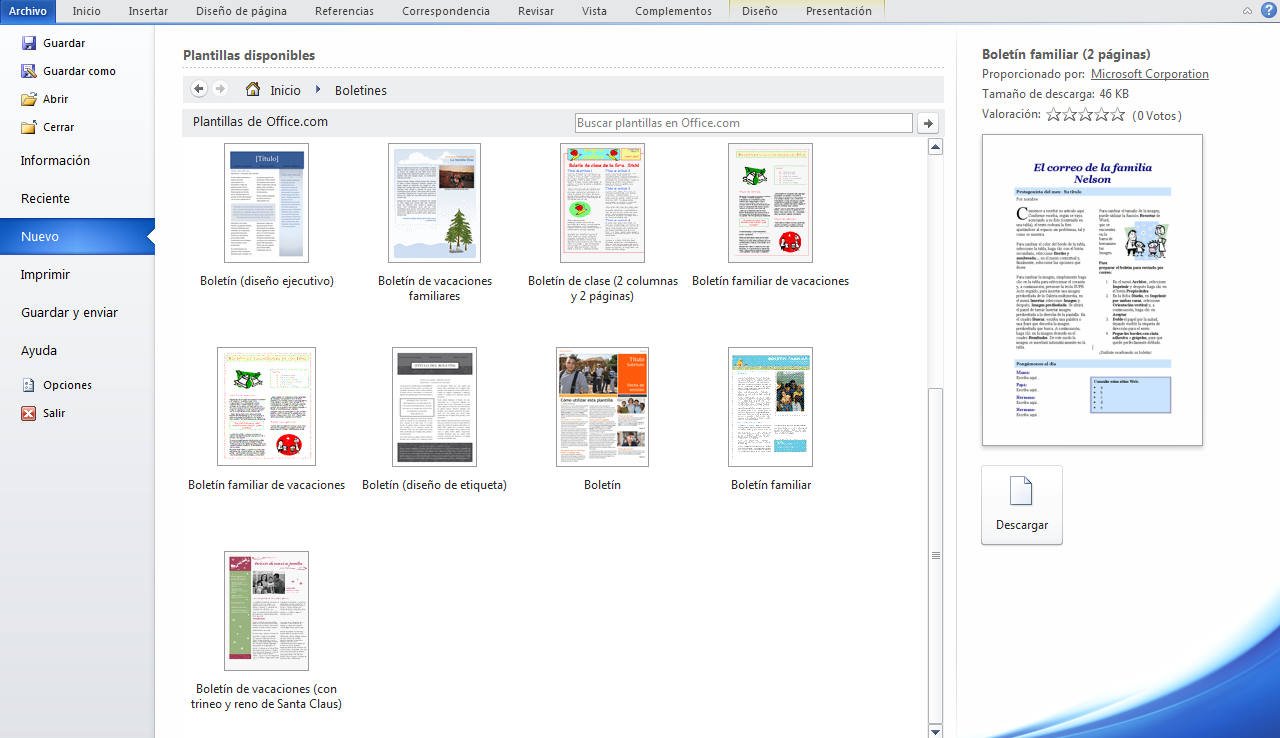Viewport: 1280px width, 738px height.
Task: Launch the template search with the arrow icon
Action: click(x=928, y=122)
